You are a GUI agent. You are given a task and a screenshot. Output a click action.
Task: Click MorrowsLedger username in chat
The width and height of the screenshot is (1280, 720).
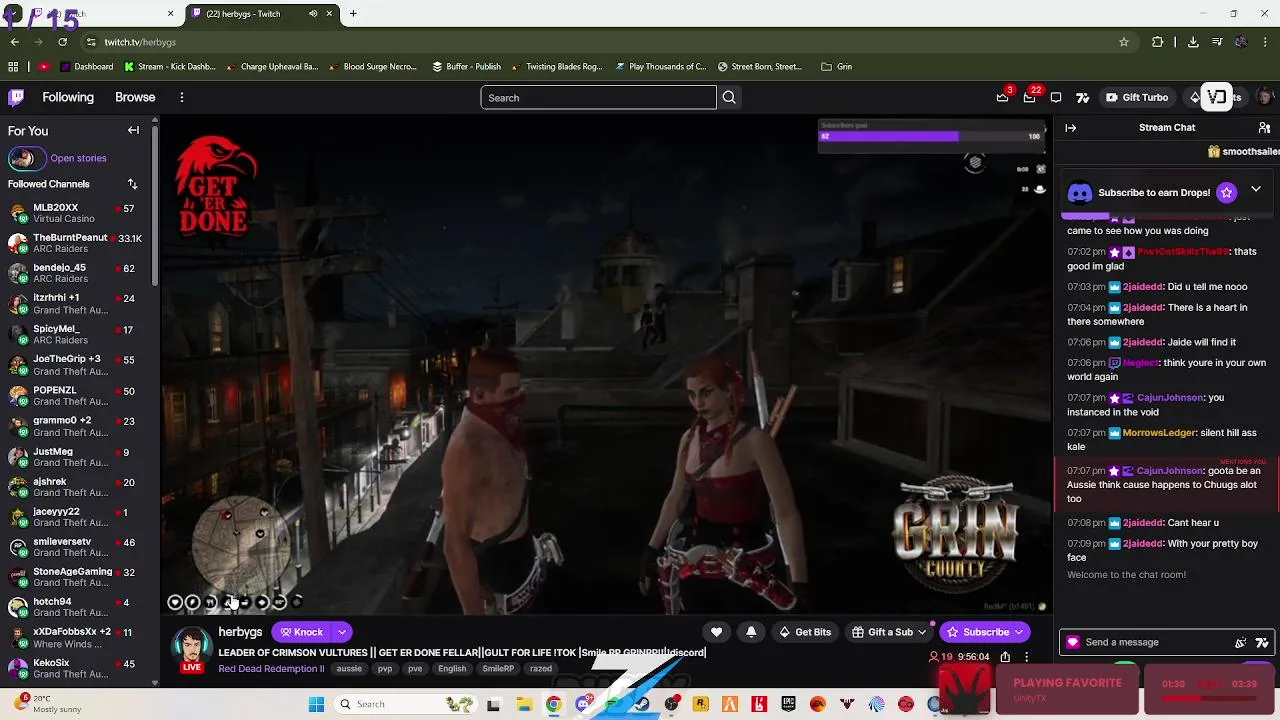click(1158, 433)
